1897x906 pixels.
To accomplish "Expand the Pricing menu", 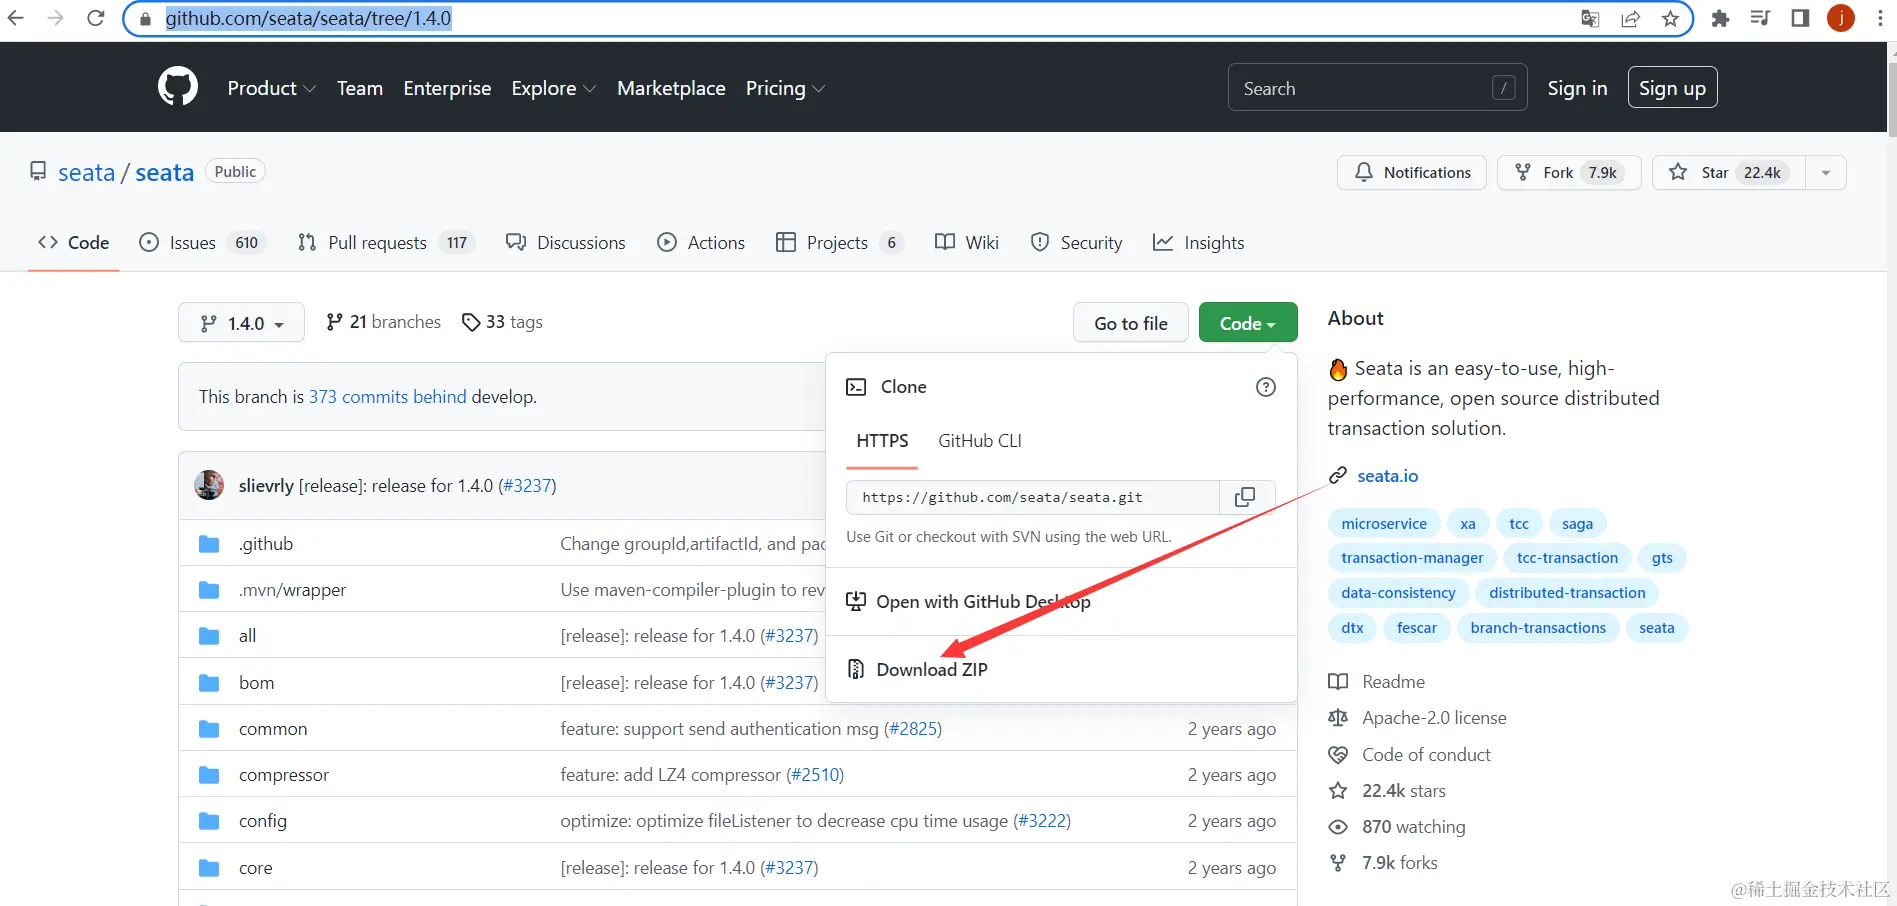I will pos(786,88).
